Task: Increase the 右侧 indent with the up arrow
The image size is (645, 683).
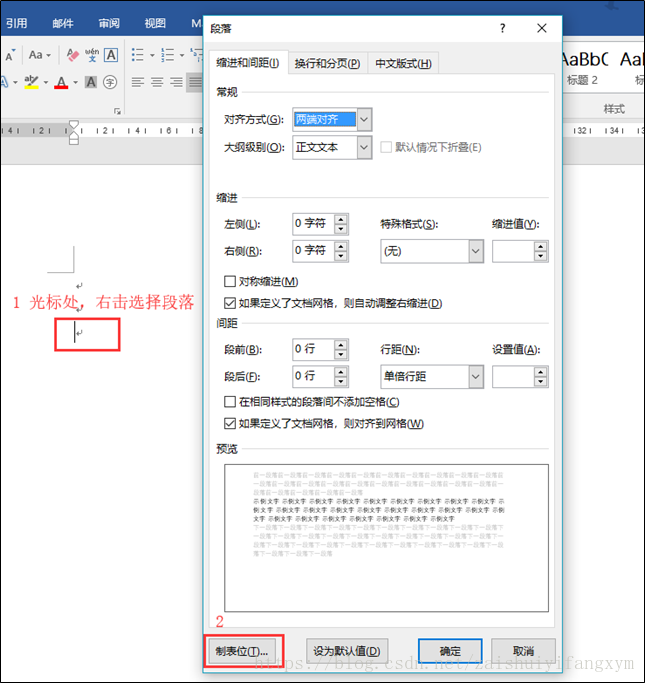Action: [x=341, y=246]
